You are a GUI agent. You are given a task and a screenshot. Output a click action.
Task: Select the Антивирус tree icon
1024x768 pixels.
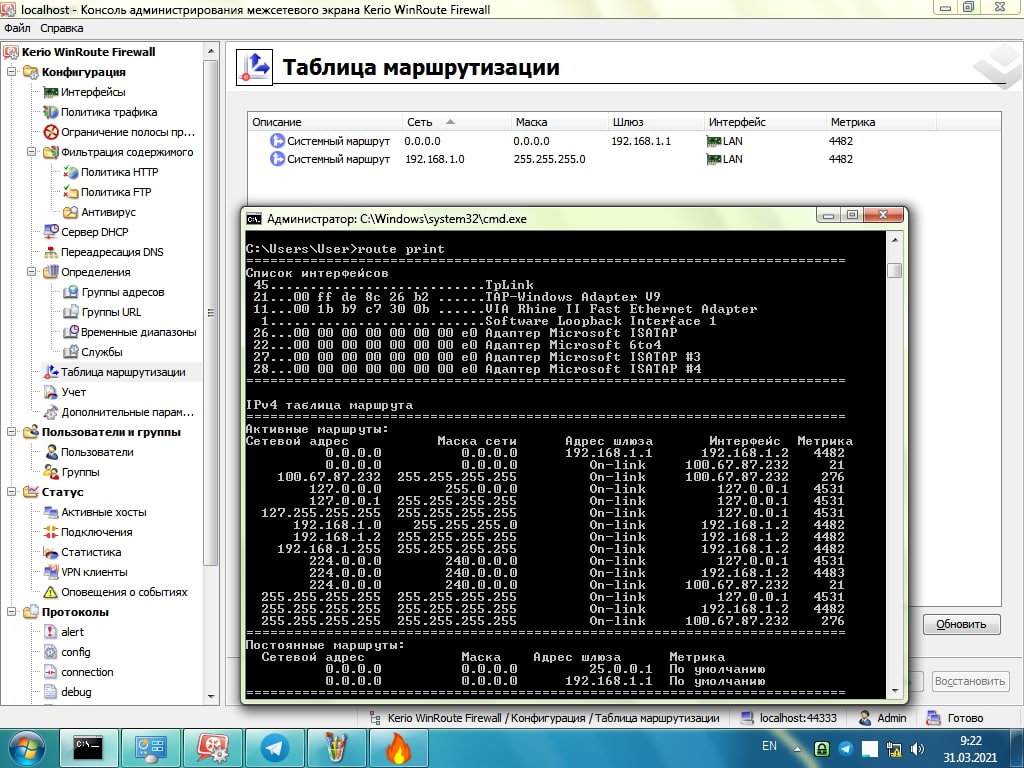click(x=71, y=212)
